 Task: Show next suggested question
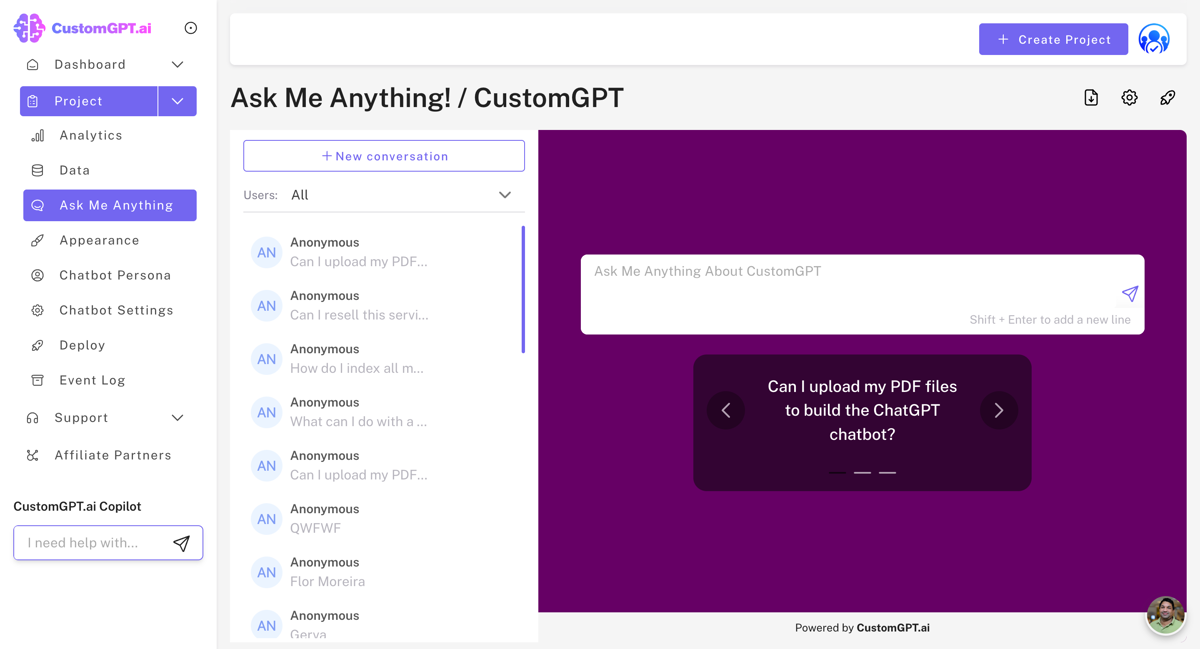(998, 410)
